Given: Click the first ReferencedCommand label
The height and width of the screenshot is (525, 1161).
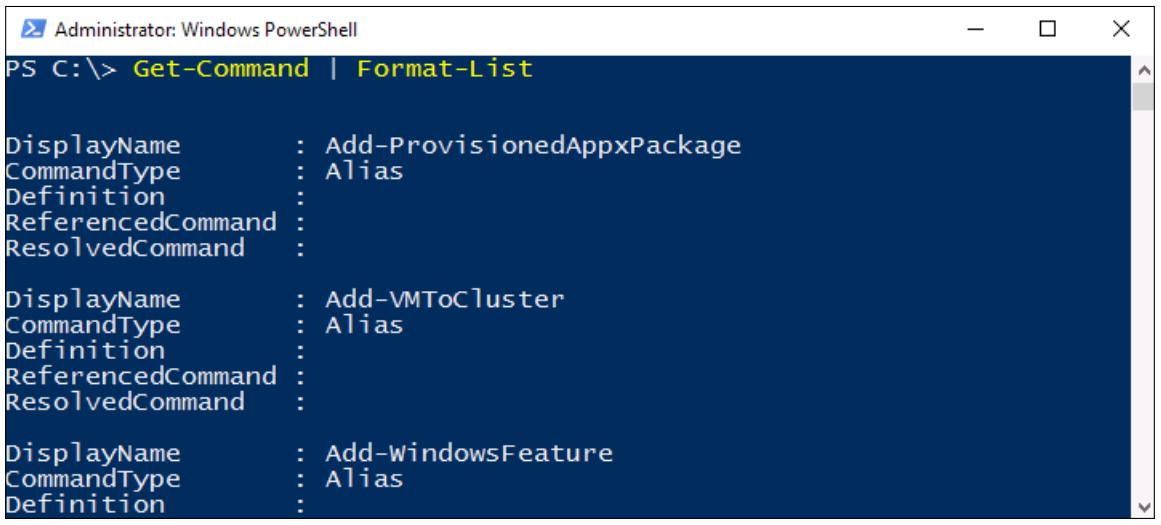Looking at the screenshot, I should pos(141,222).
